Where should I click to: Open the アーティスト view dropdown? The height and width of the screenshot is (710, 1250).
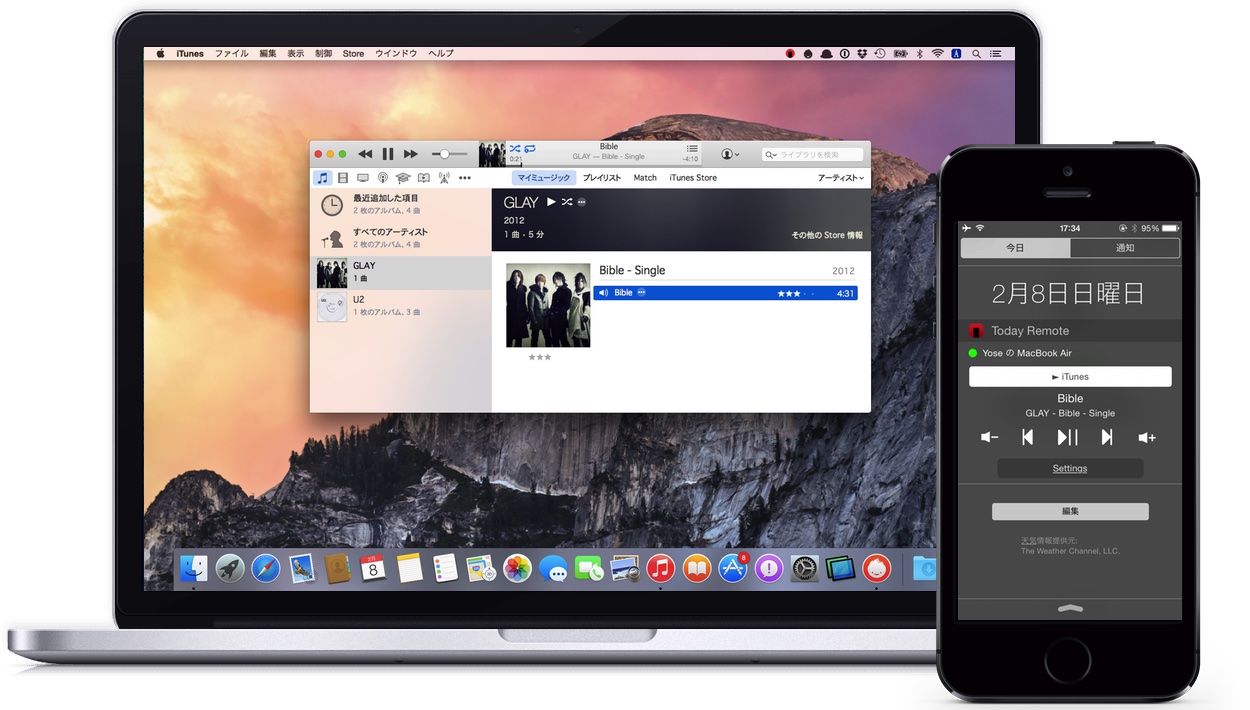pyautogui.click(x=841, y=178)
